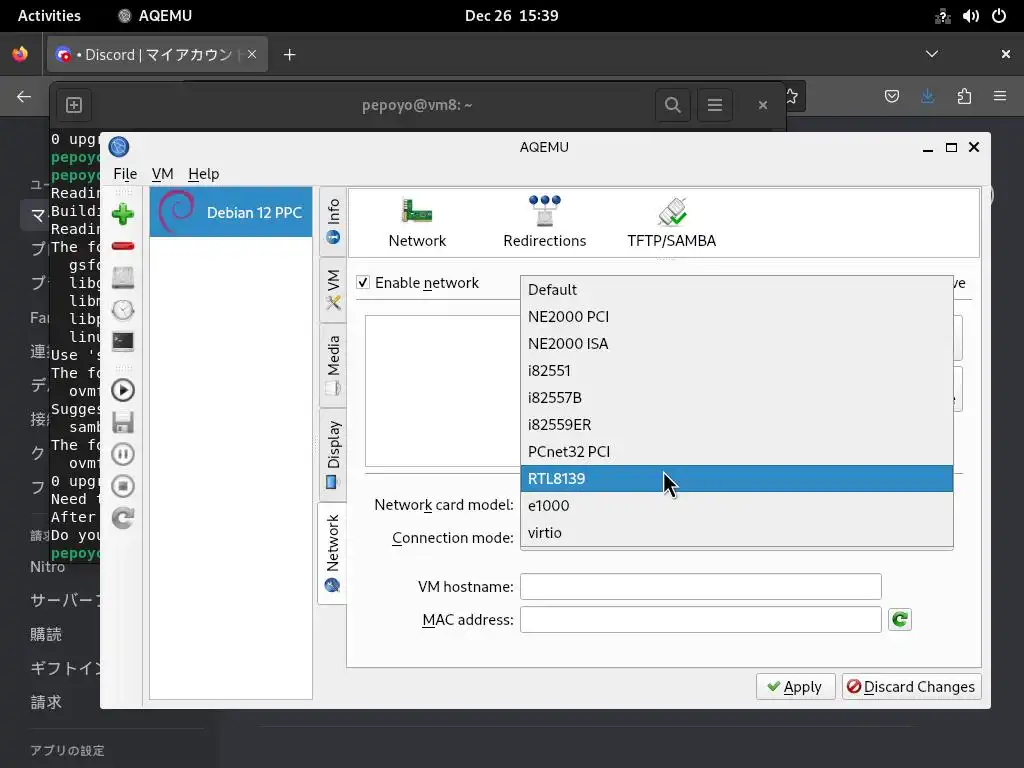The height and width of the screenshot is (768, 1024).
Task: Click the terminal search icon
Action: pyautogui.click(x=673, y=105)
